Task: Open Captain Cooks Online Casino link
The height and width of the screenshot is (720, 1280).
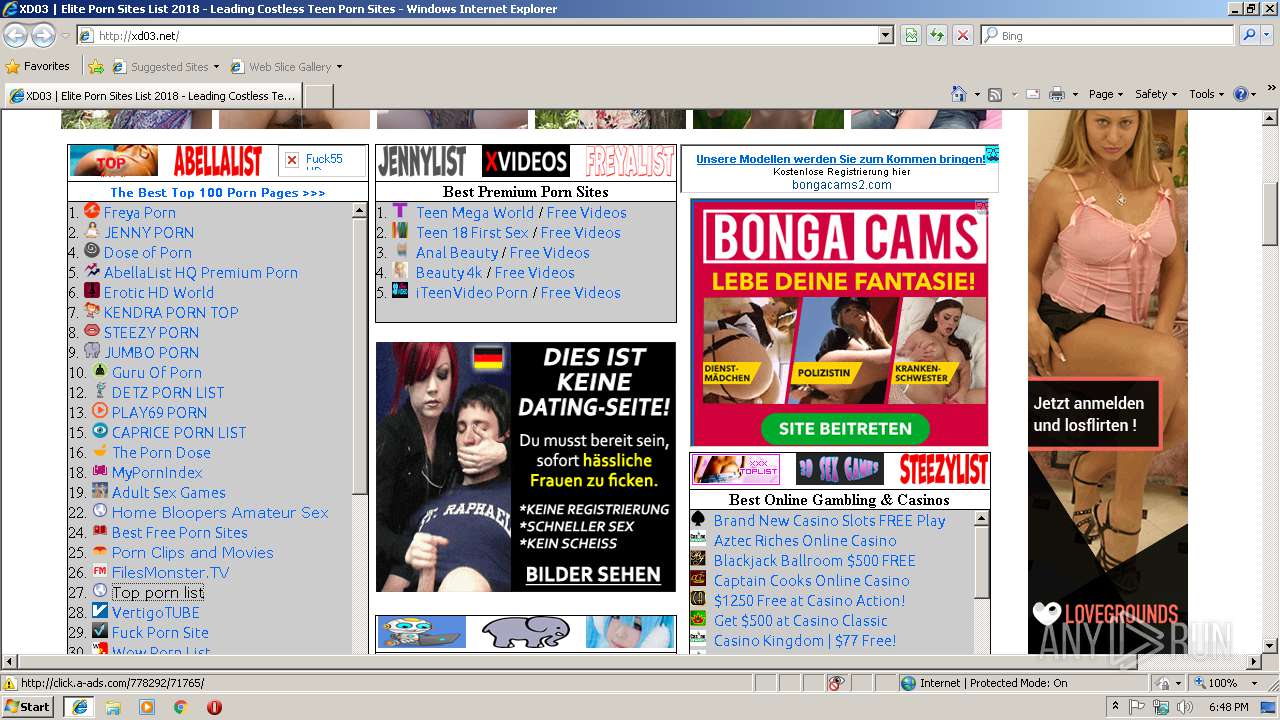Action: pyautogui.click(x=811, y=580)
